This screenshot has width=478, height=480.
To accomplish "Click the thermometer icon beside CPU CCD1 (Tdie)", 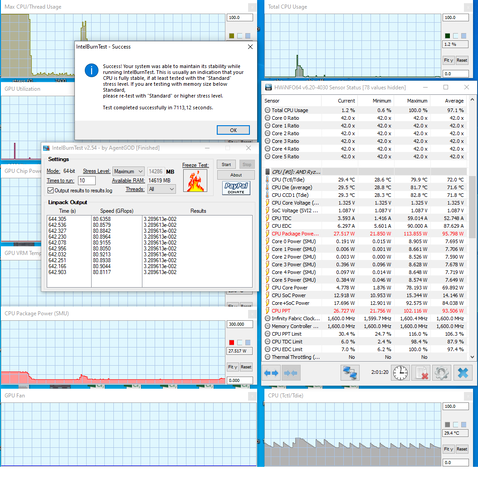I will [x=267, y=195].
